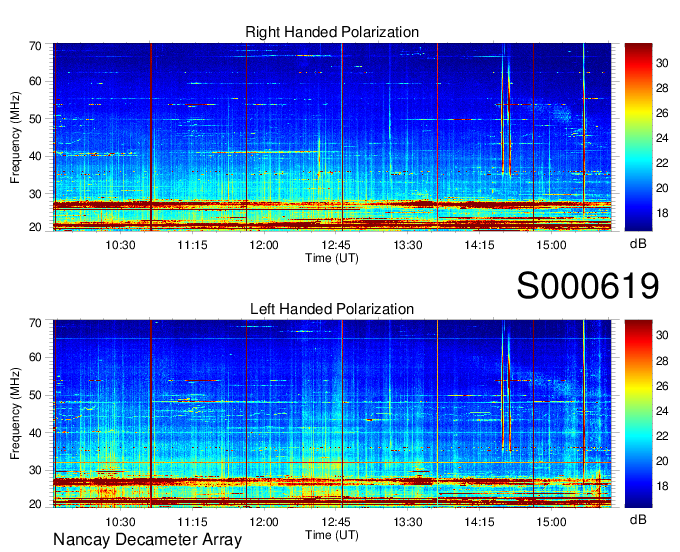Click the 24 dB label on the Right Handed colorbar
This screenshot has width=680, height=552.
(x=662, y=138)
